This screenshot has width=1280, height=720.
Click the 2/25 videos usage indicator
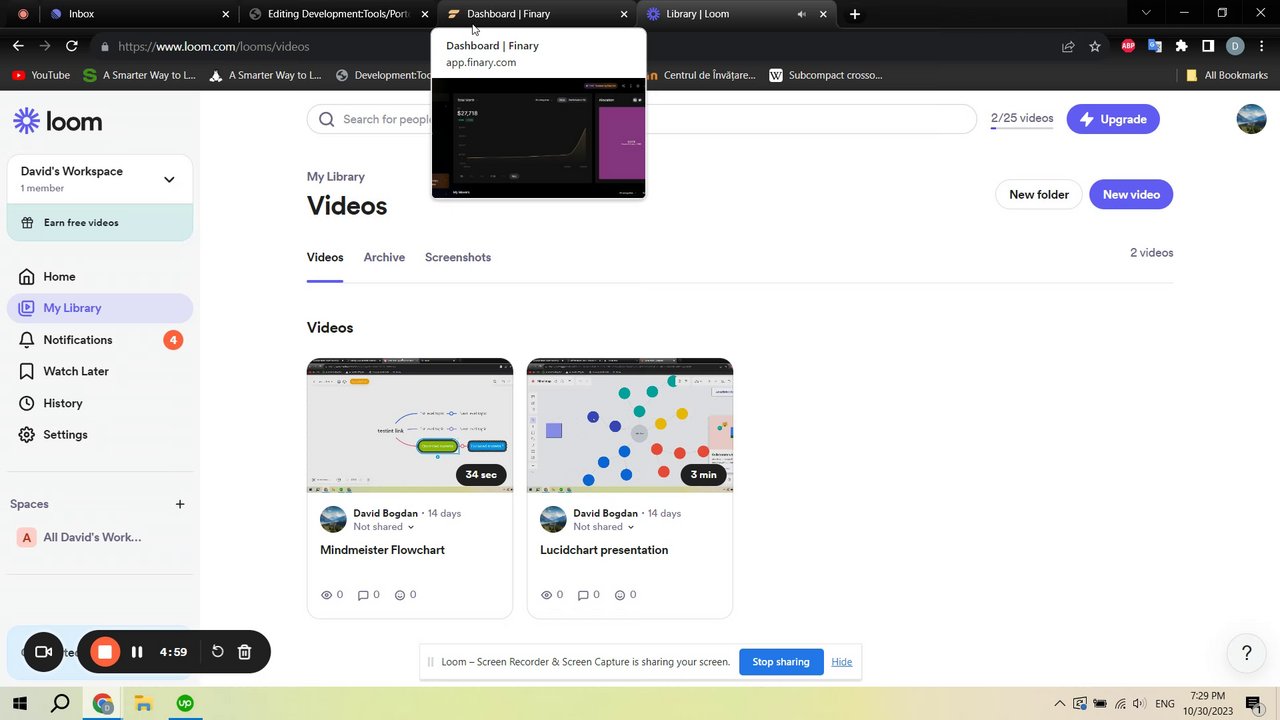1022,119
